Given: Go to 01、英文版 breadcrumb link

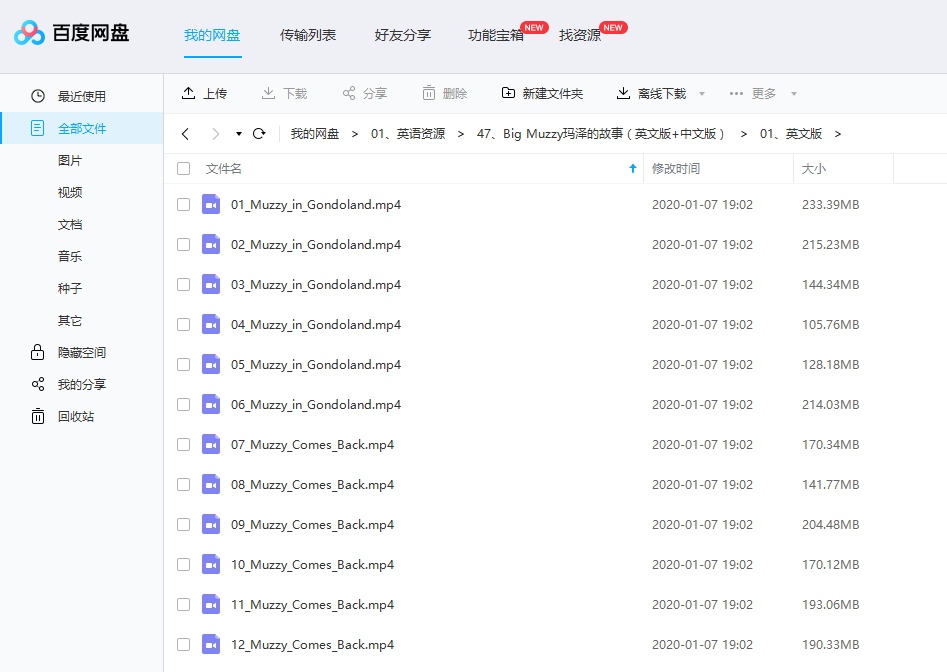Looking at the screenshot, I should pyautogui.click(x=791, y=133).
